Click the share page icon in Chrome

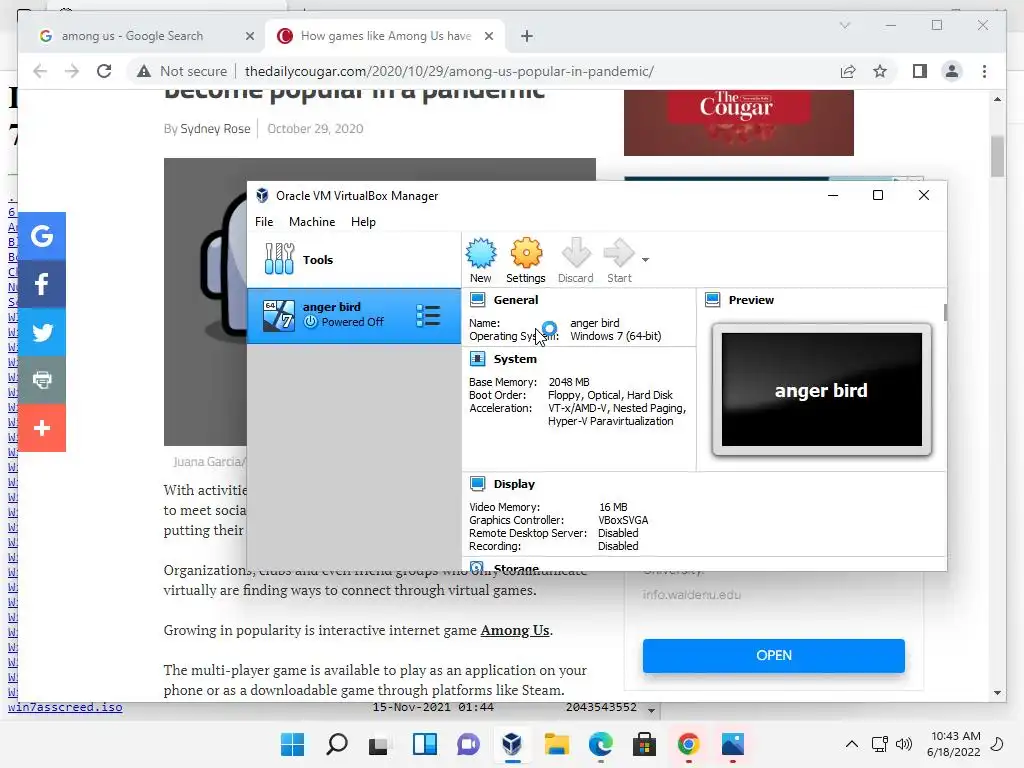coord(848,71)
